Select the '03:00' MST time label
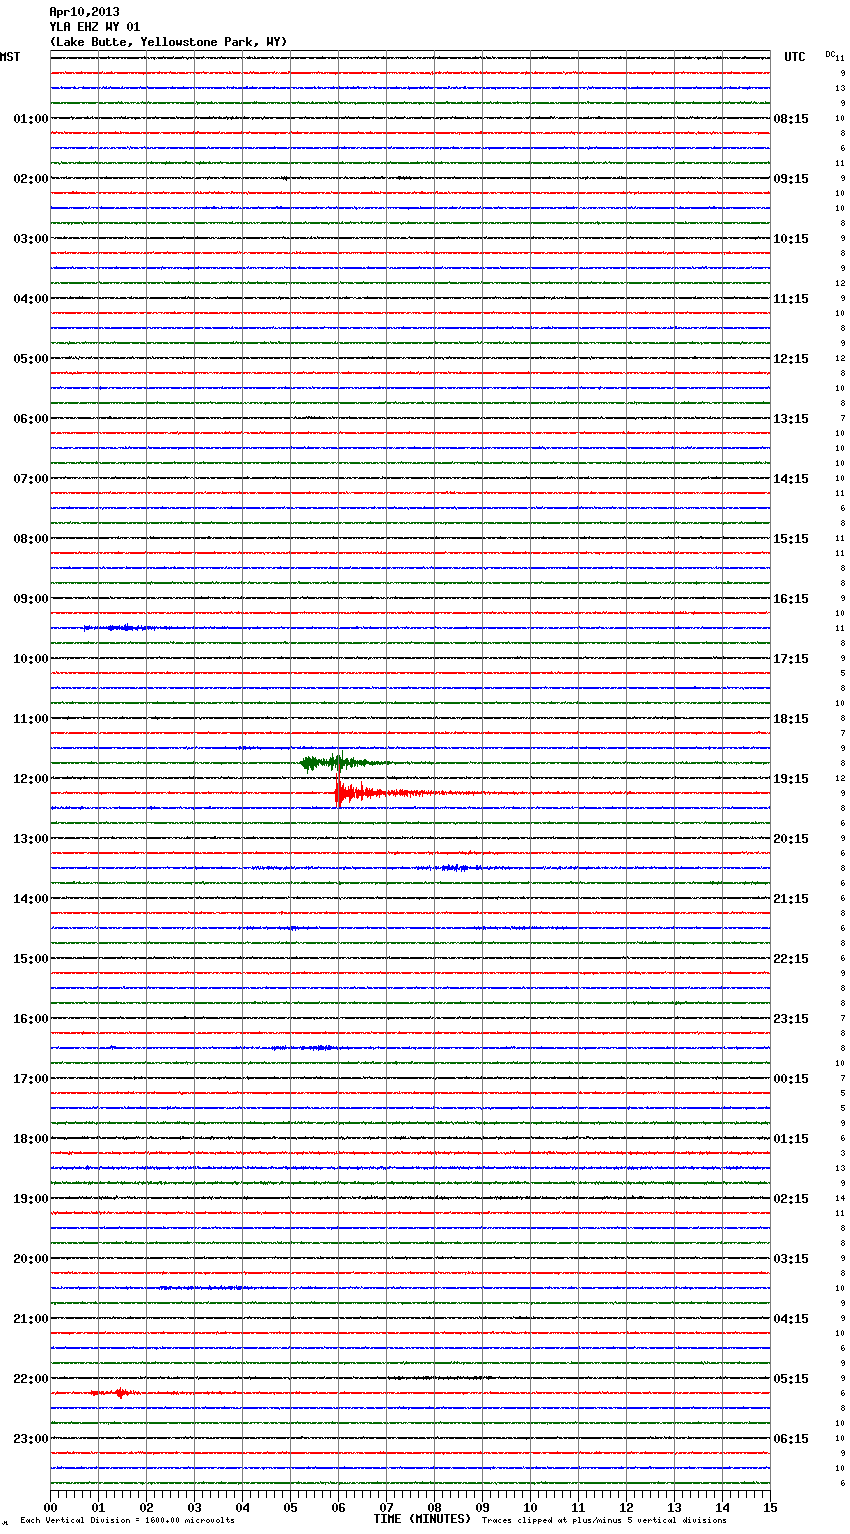850x1534 pixels. tap(31, 239)
